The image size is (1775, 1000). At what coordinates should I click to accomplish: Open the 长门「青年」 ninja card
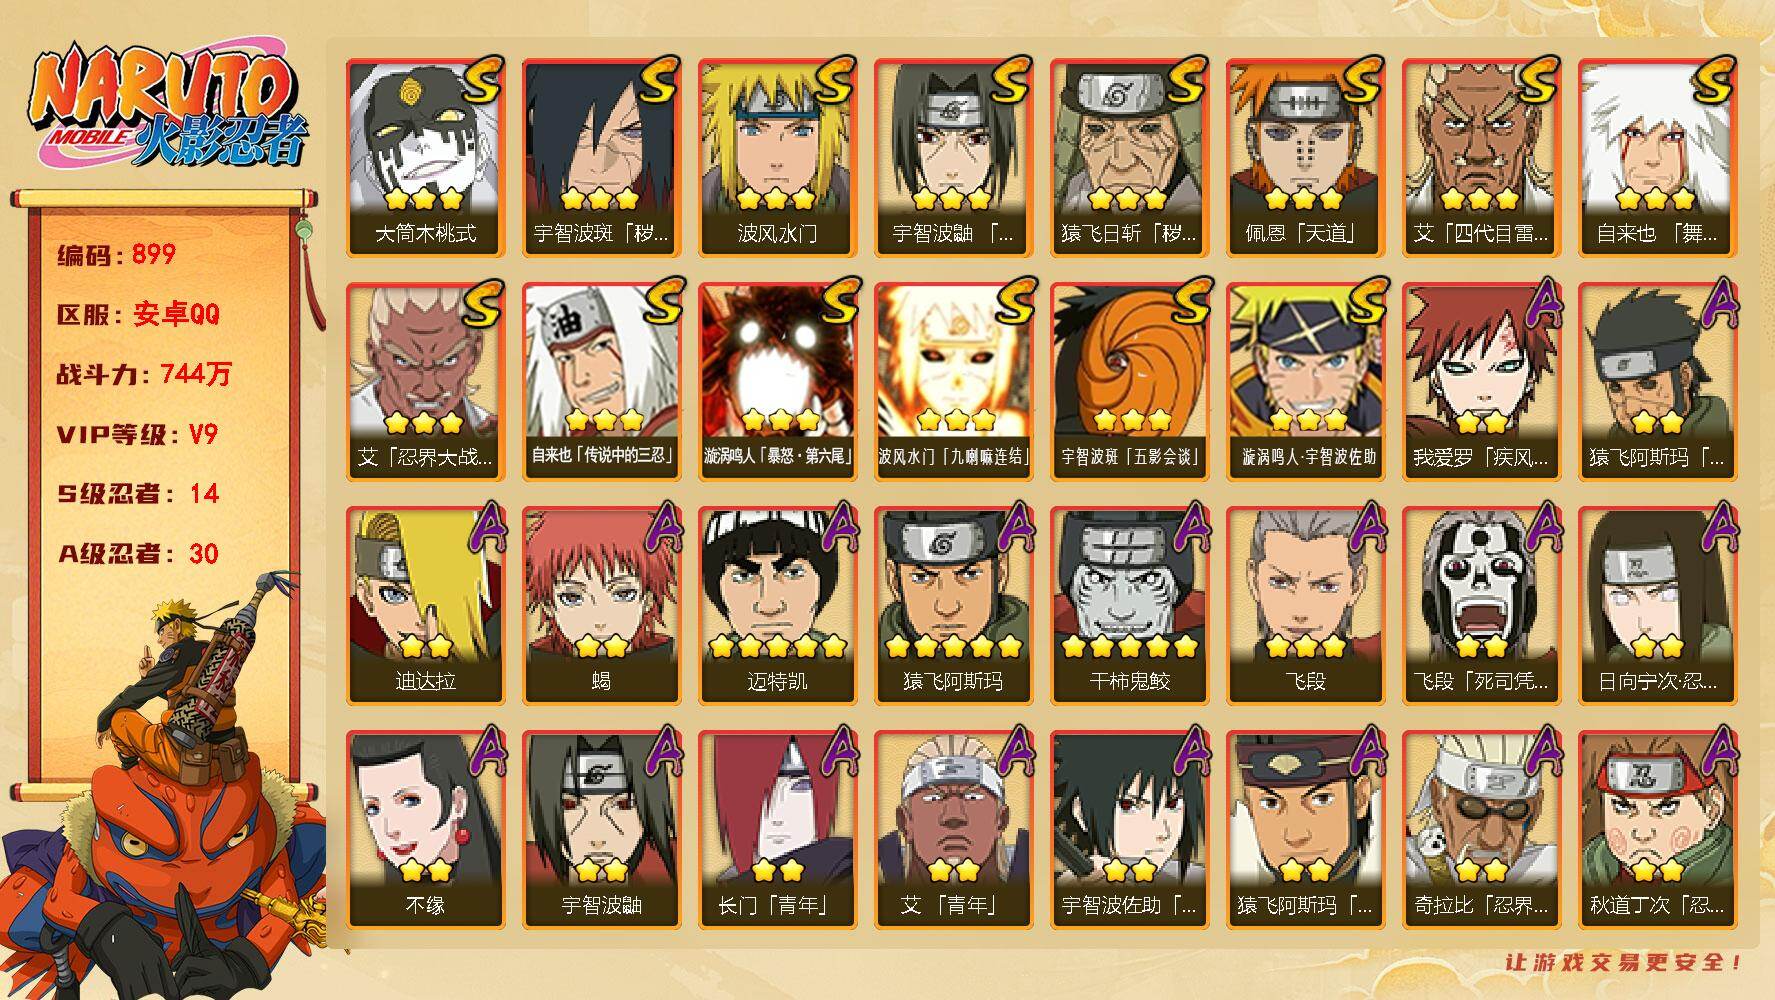tap(777, 830)
